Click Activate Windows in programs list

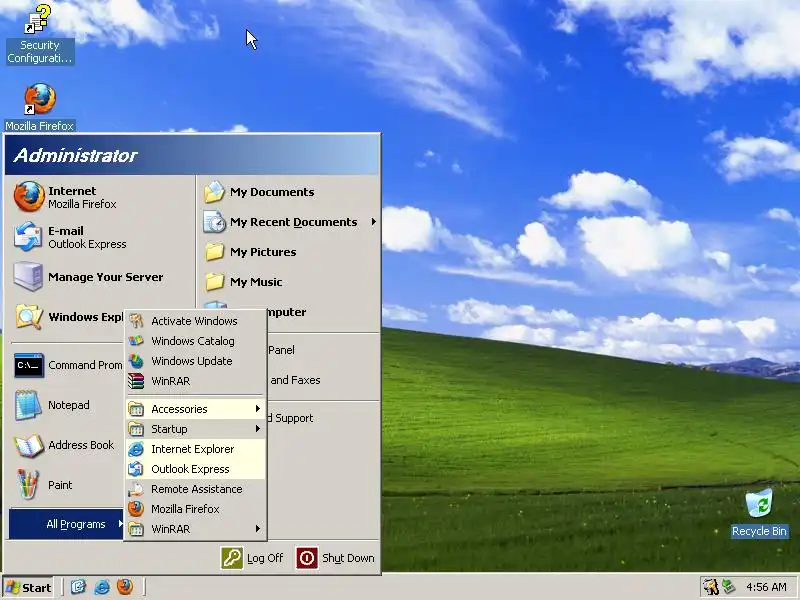(x=195, y=321)
